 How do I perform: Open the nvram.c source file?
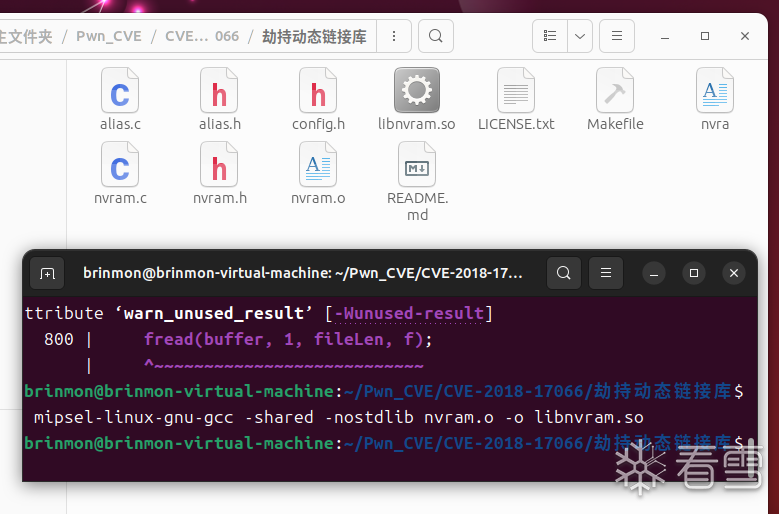pos(120,174)
